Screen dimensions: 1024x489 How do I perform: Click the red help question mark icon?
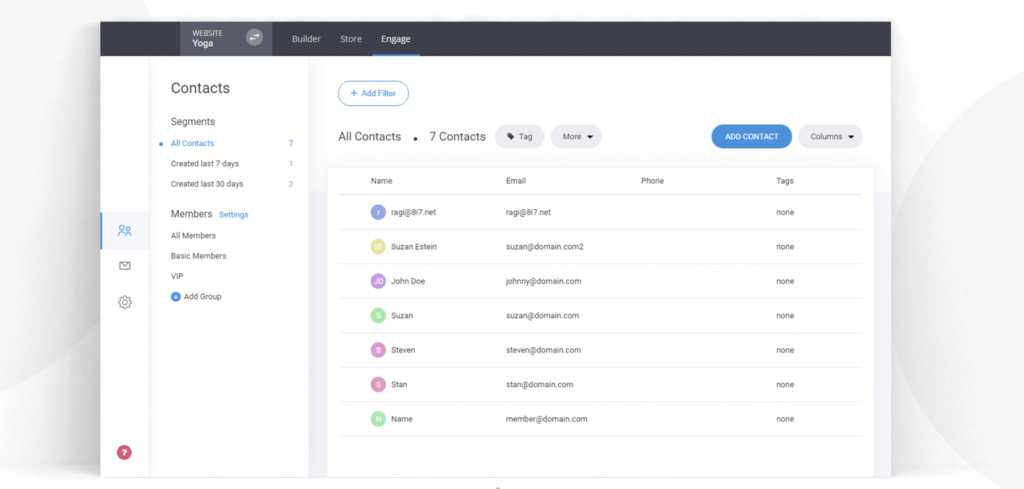point(124,452)
